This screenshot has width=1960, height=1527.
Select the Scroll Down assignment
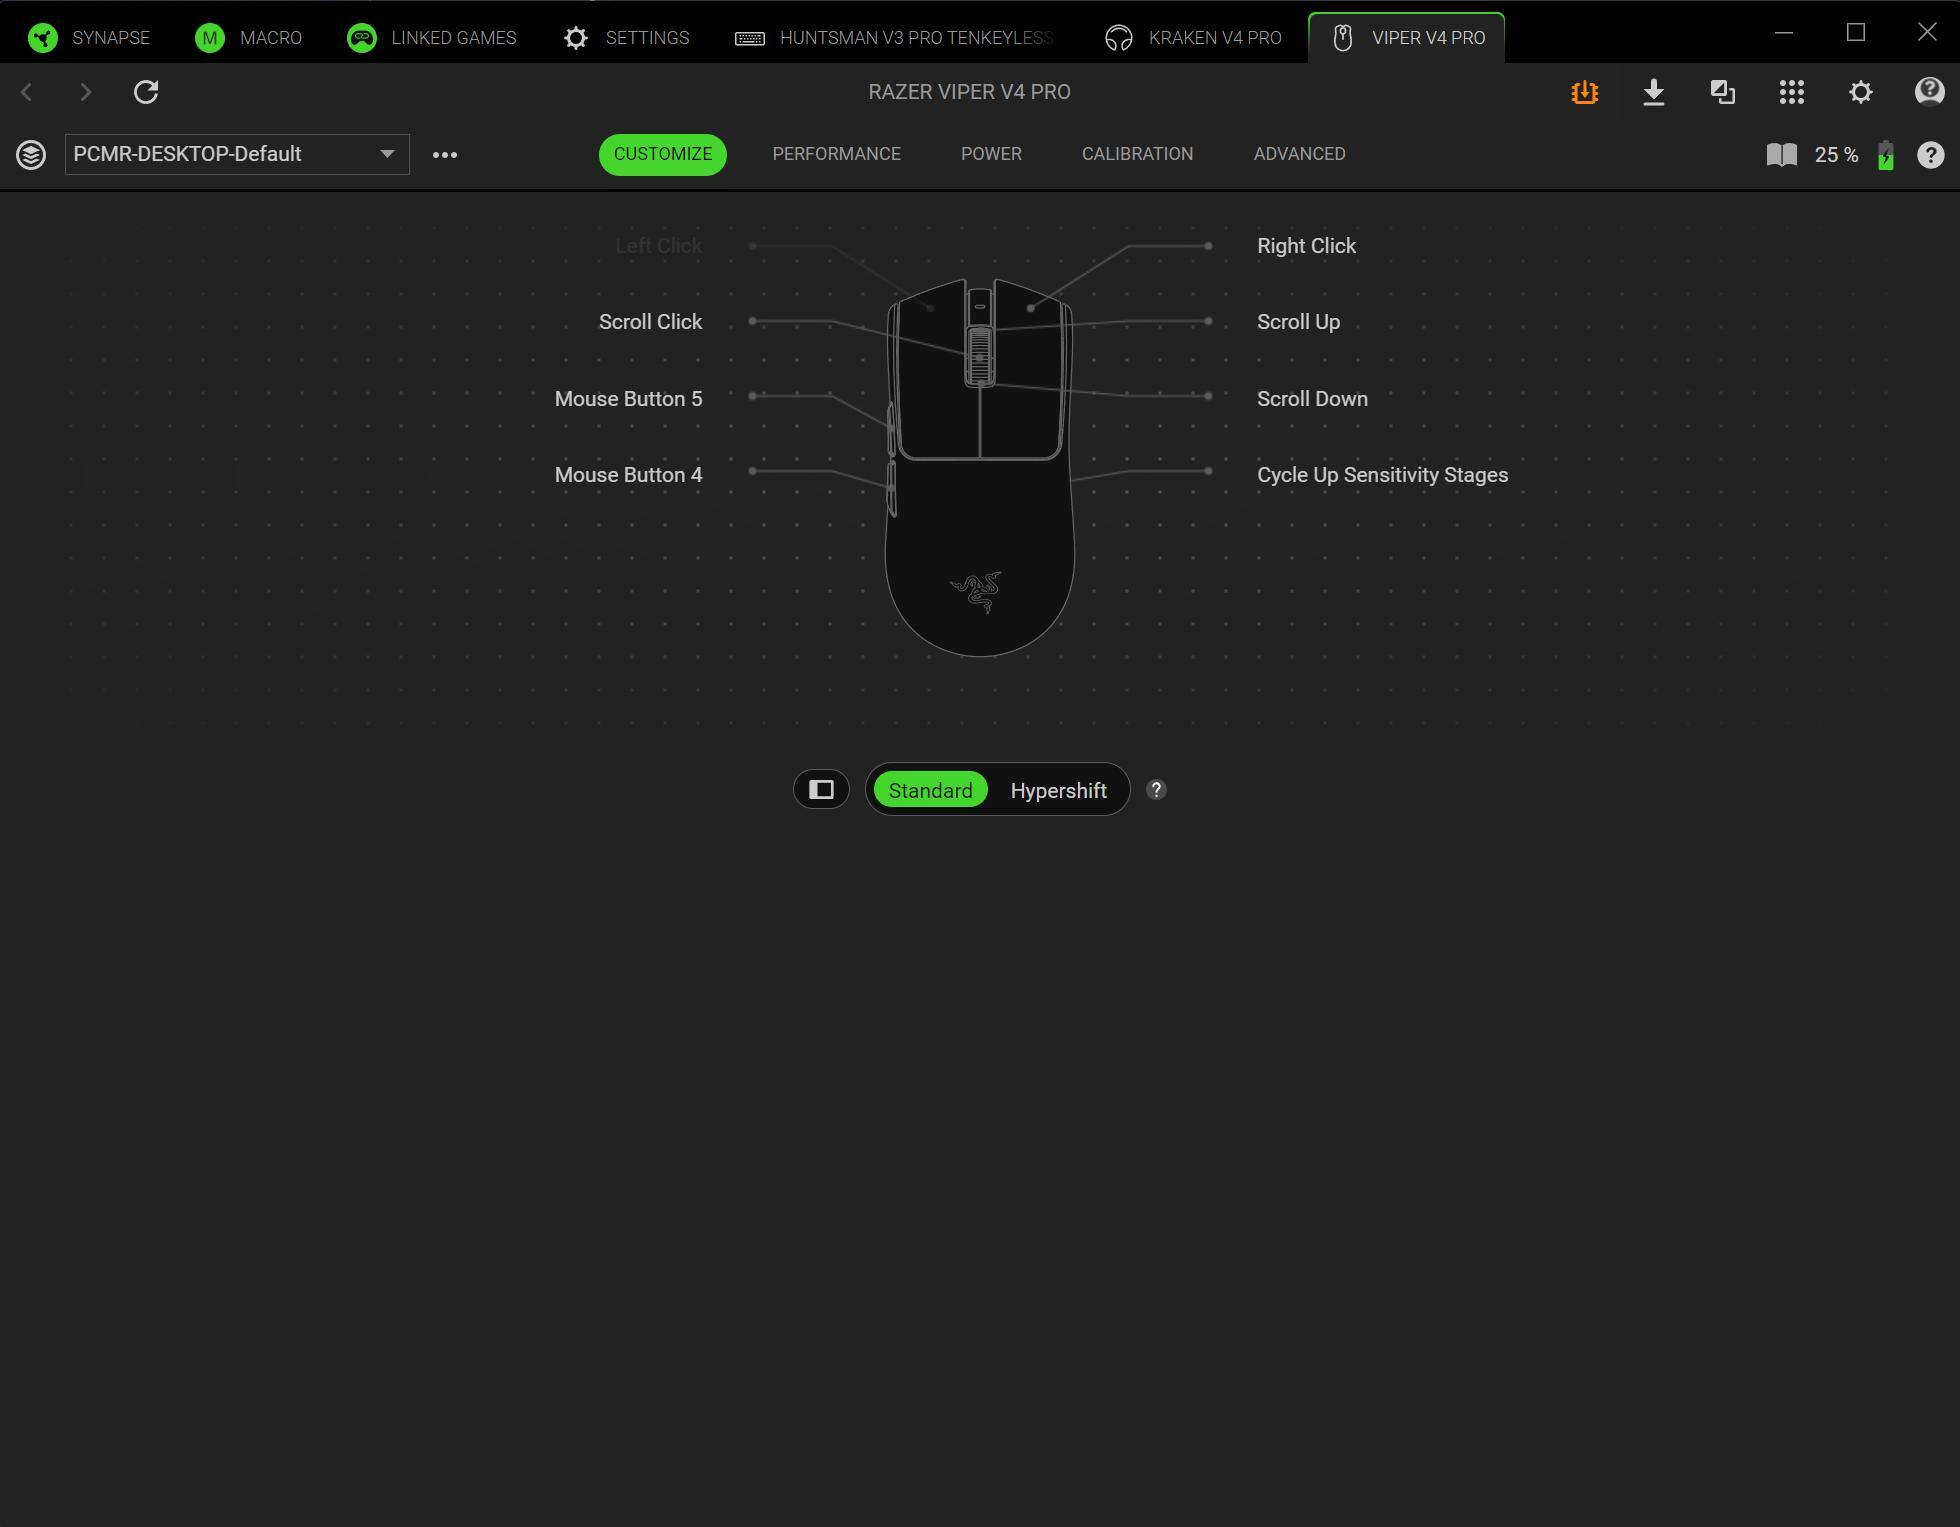pos(1313,399)
